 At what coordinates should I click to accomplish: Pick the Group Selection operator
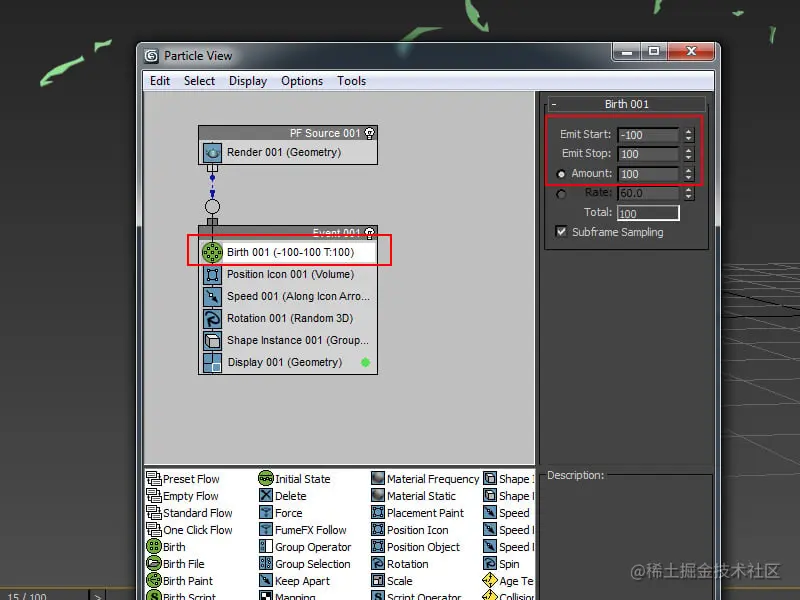coord(305,564)
